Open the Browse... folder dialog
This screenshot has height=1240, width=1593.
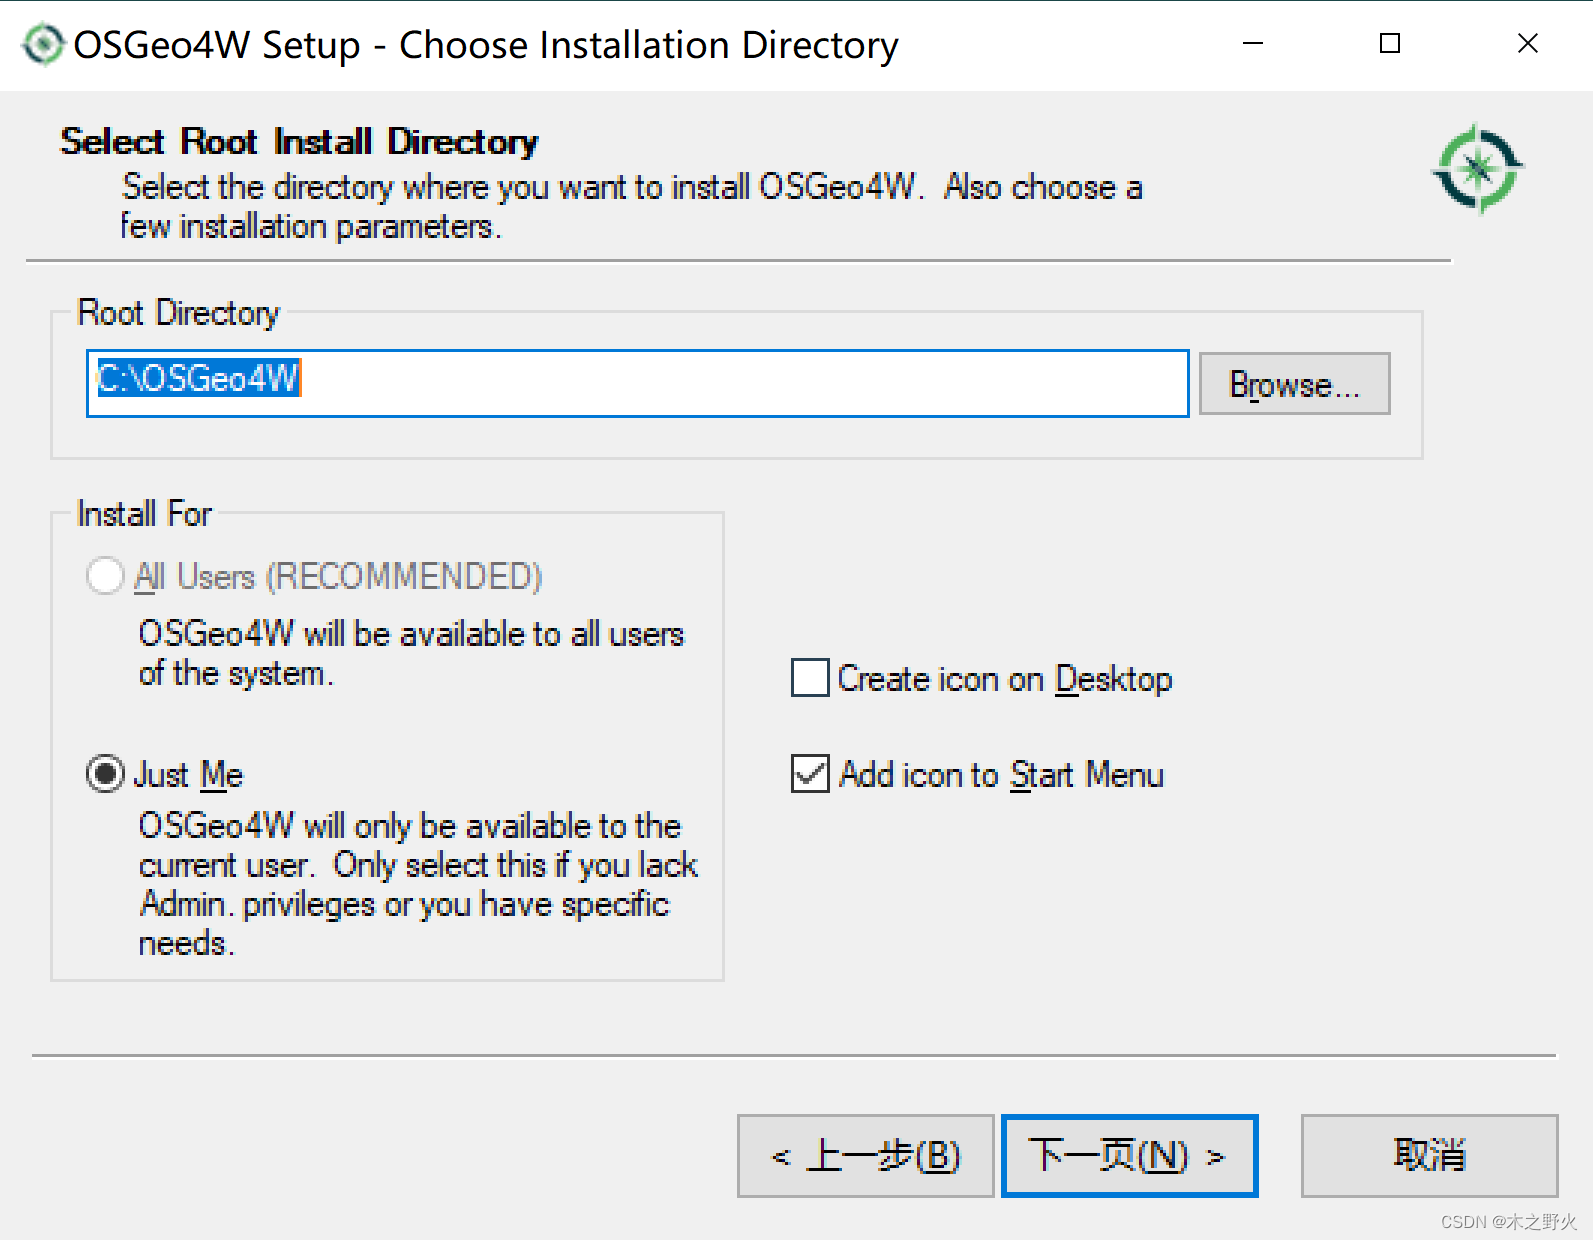pos(1294,384)
